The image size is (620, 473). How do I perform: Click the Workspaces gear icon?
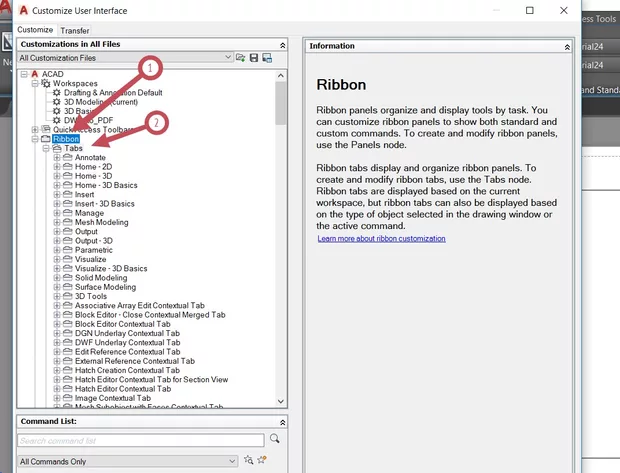(x=46, y=83)
